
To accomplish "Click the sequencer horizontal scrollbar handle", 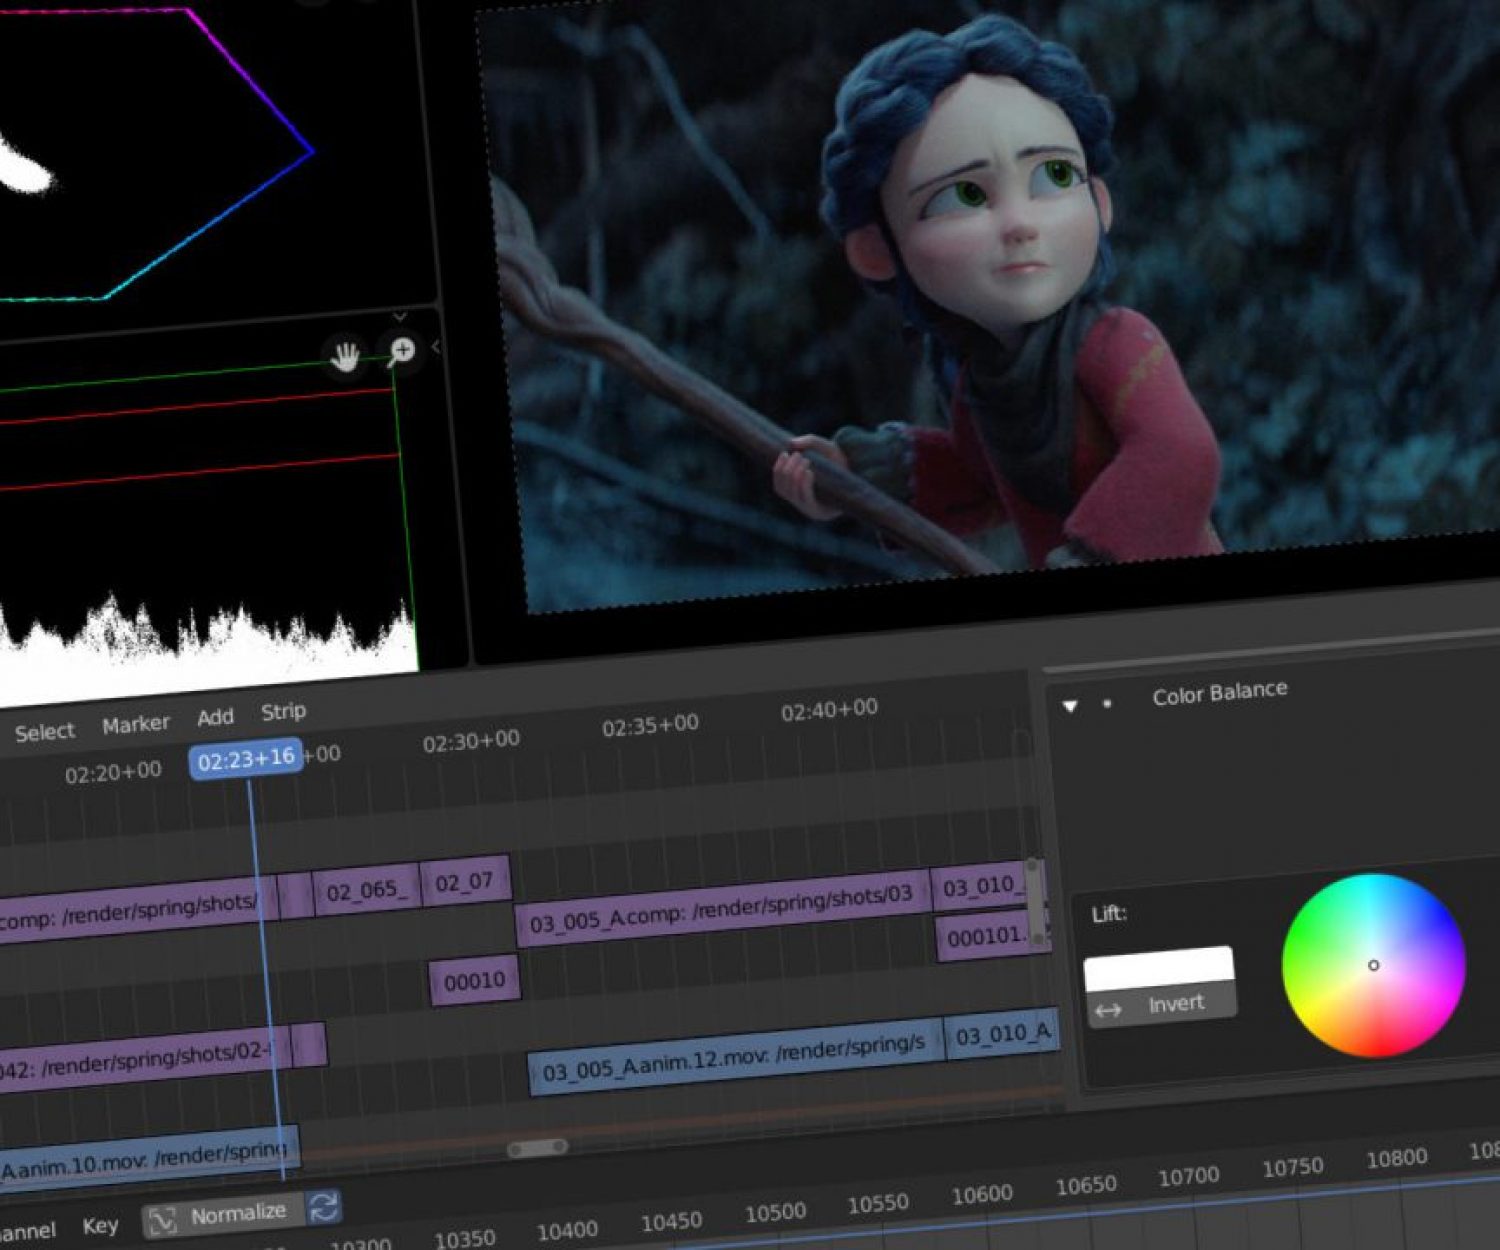I will point(537,1148).
